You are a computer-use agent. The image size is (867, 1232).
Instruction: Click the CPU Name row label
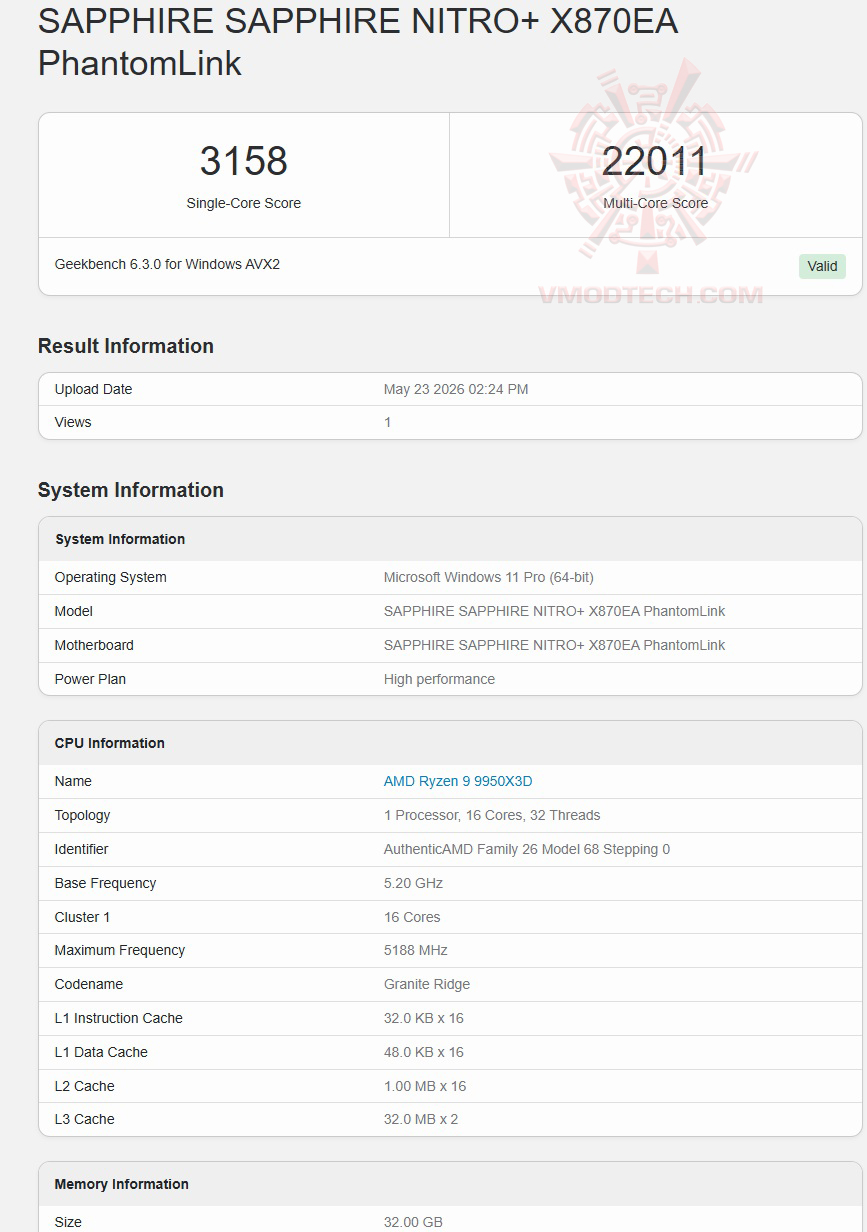pyautogui.click(x=73, y=781)
